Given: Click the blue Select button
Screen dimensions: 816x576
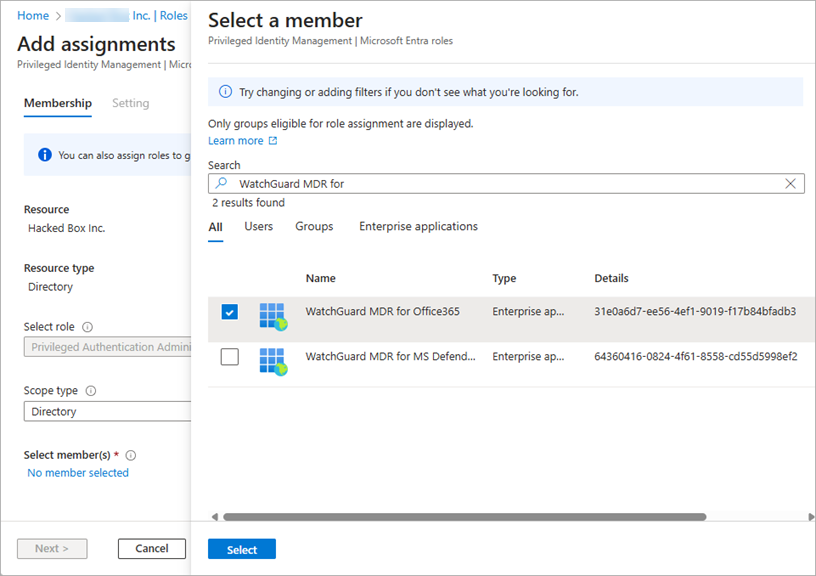Looking at the screenshot, I should pos(241,548).
